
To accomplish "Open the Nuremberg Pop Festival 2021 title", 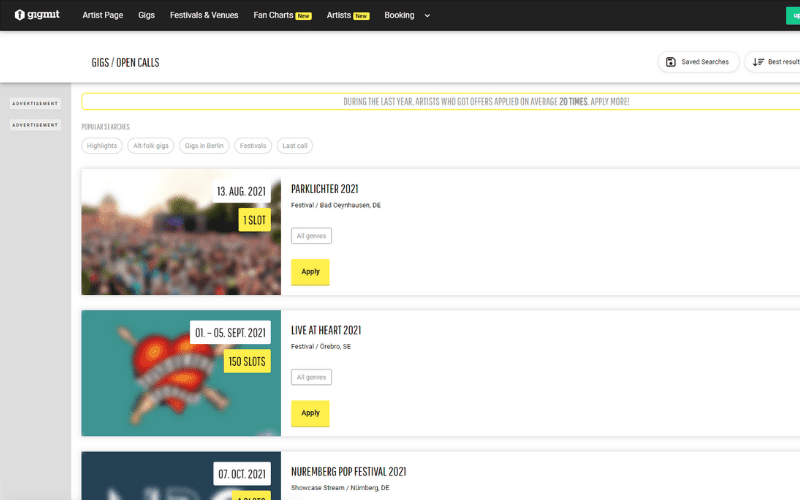I will [348, 472].
